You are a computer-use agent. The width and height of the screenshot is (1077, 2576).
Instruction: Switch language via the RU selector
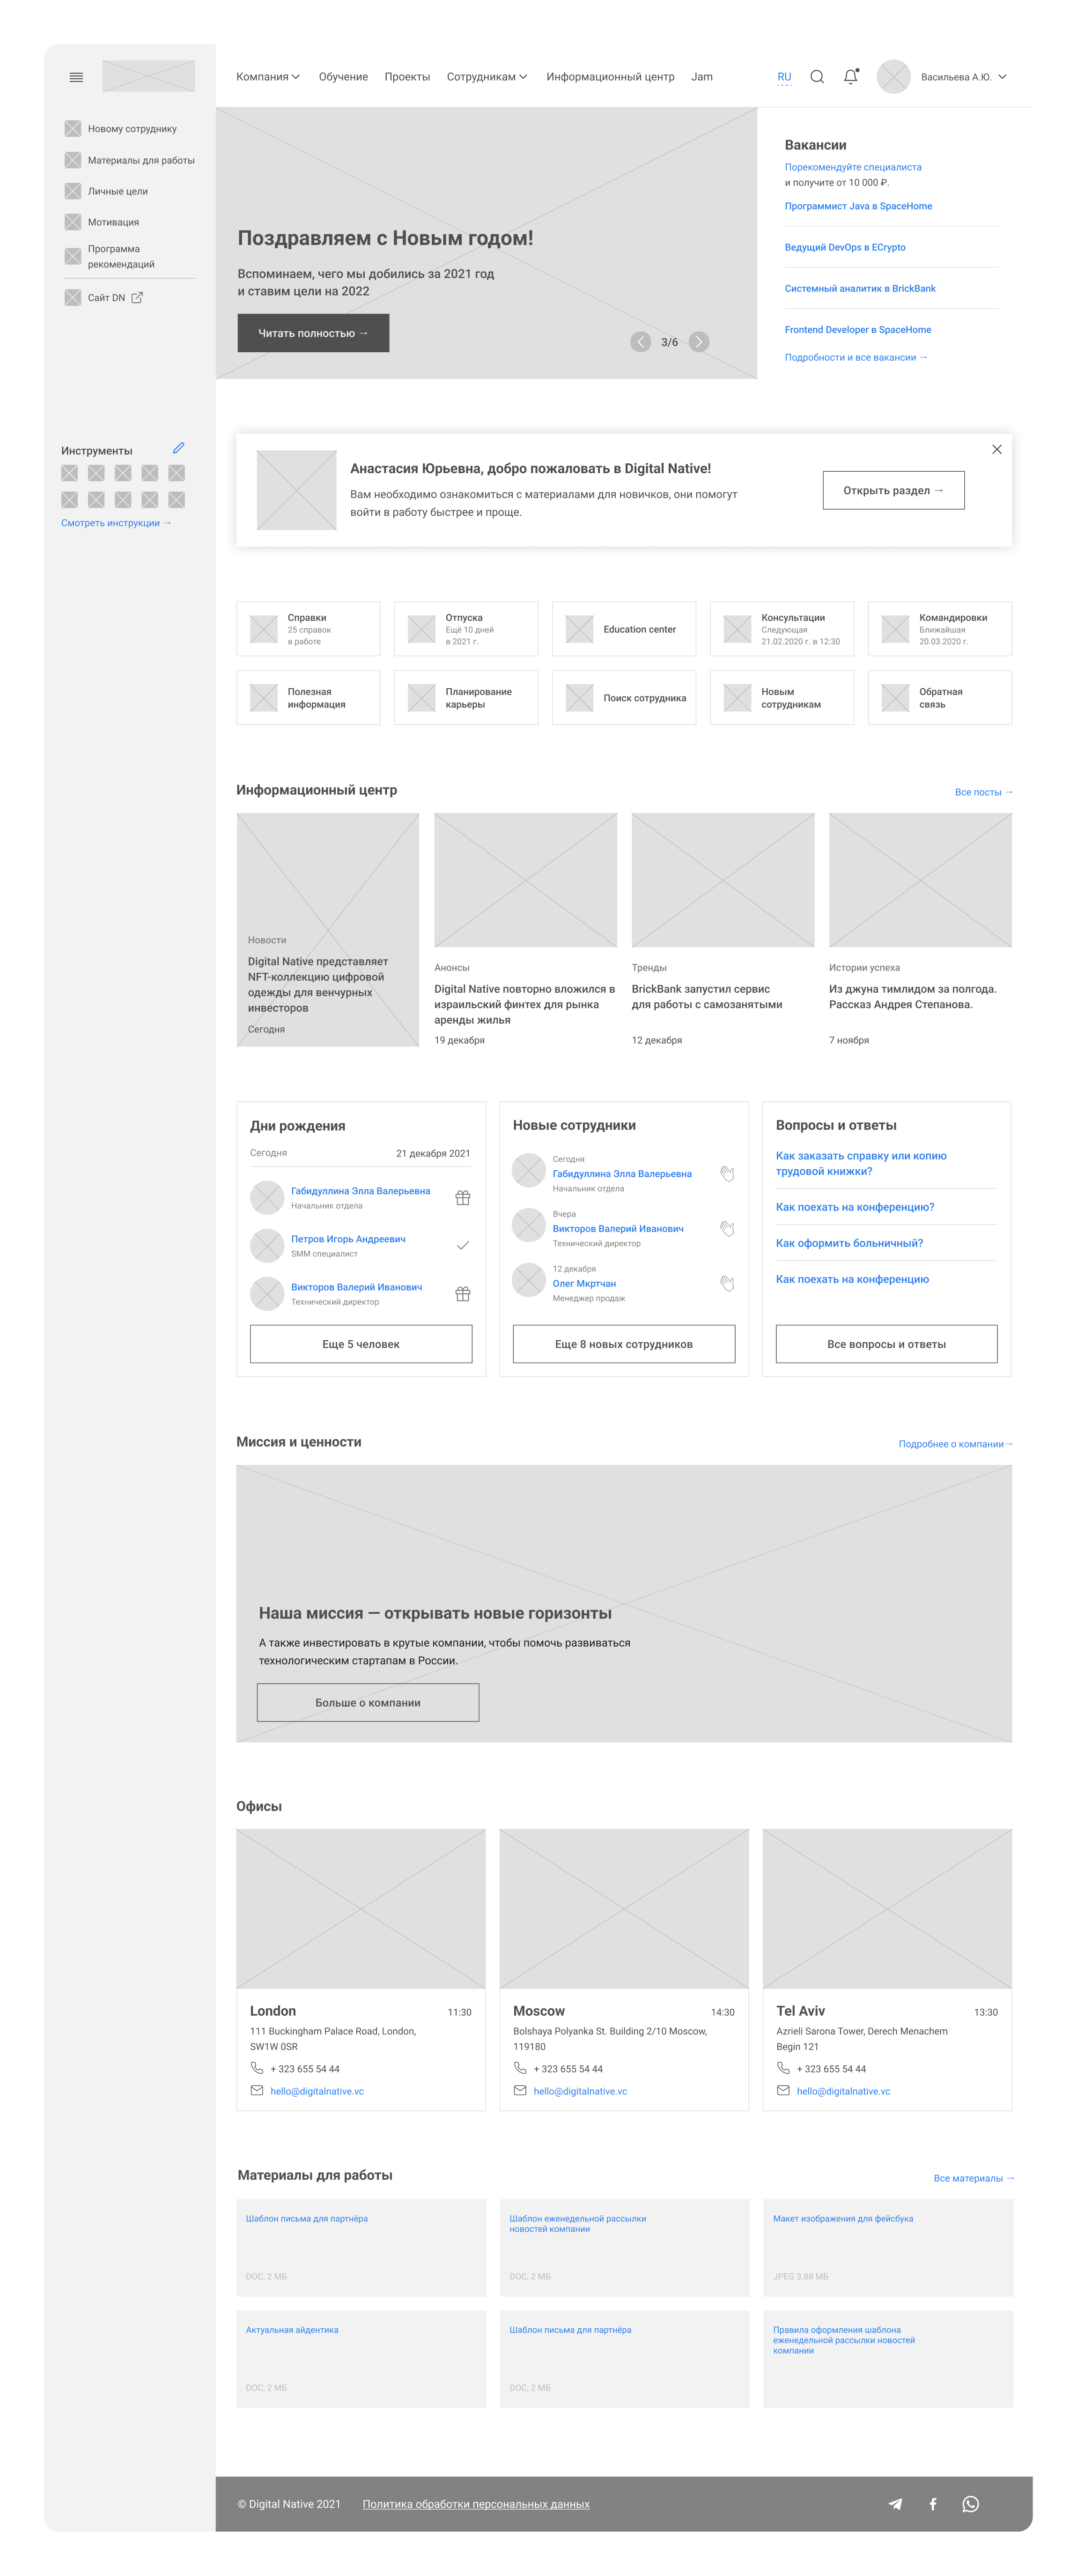point(784,77)
